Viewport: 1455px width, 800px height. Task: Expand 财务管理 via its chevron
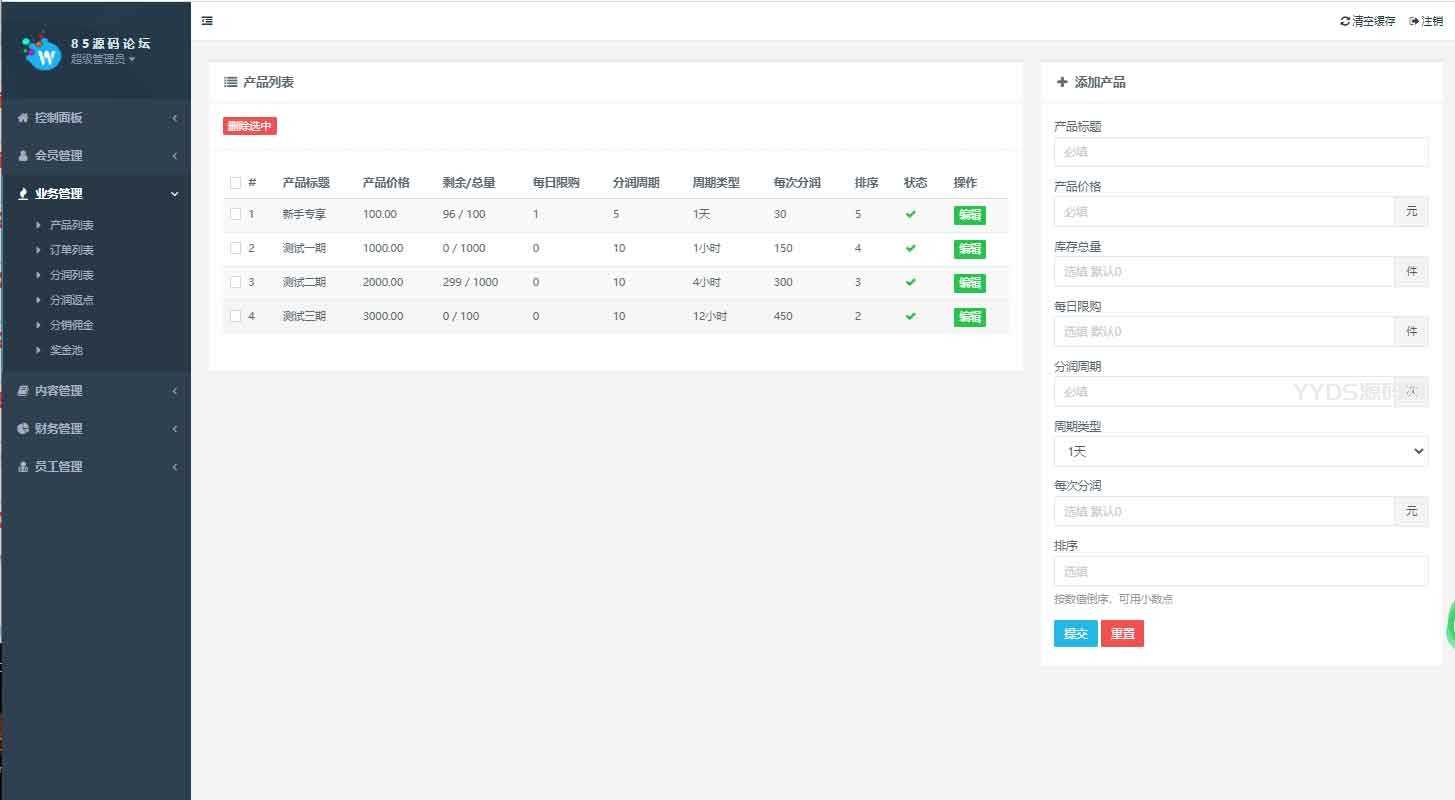175,429
